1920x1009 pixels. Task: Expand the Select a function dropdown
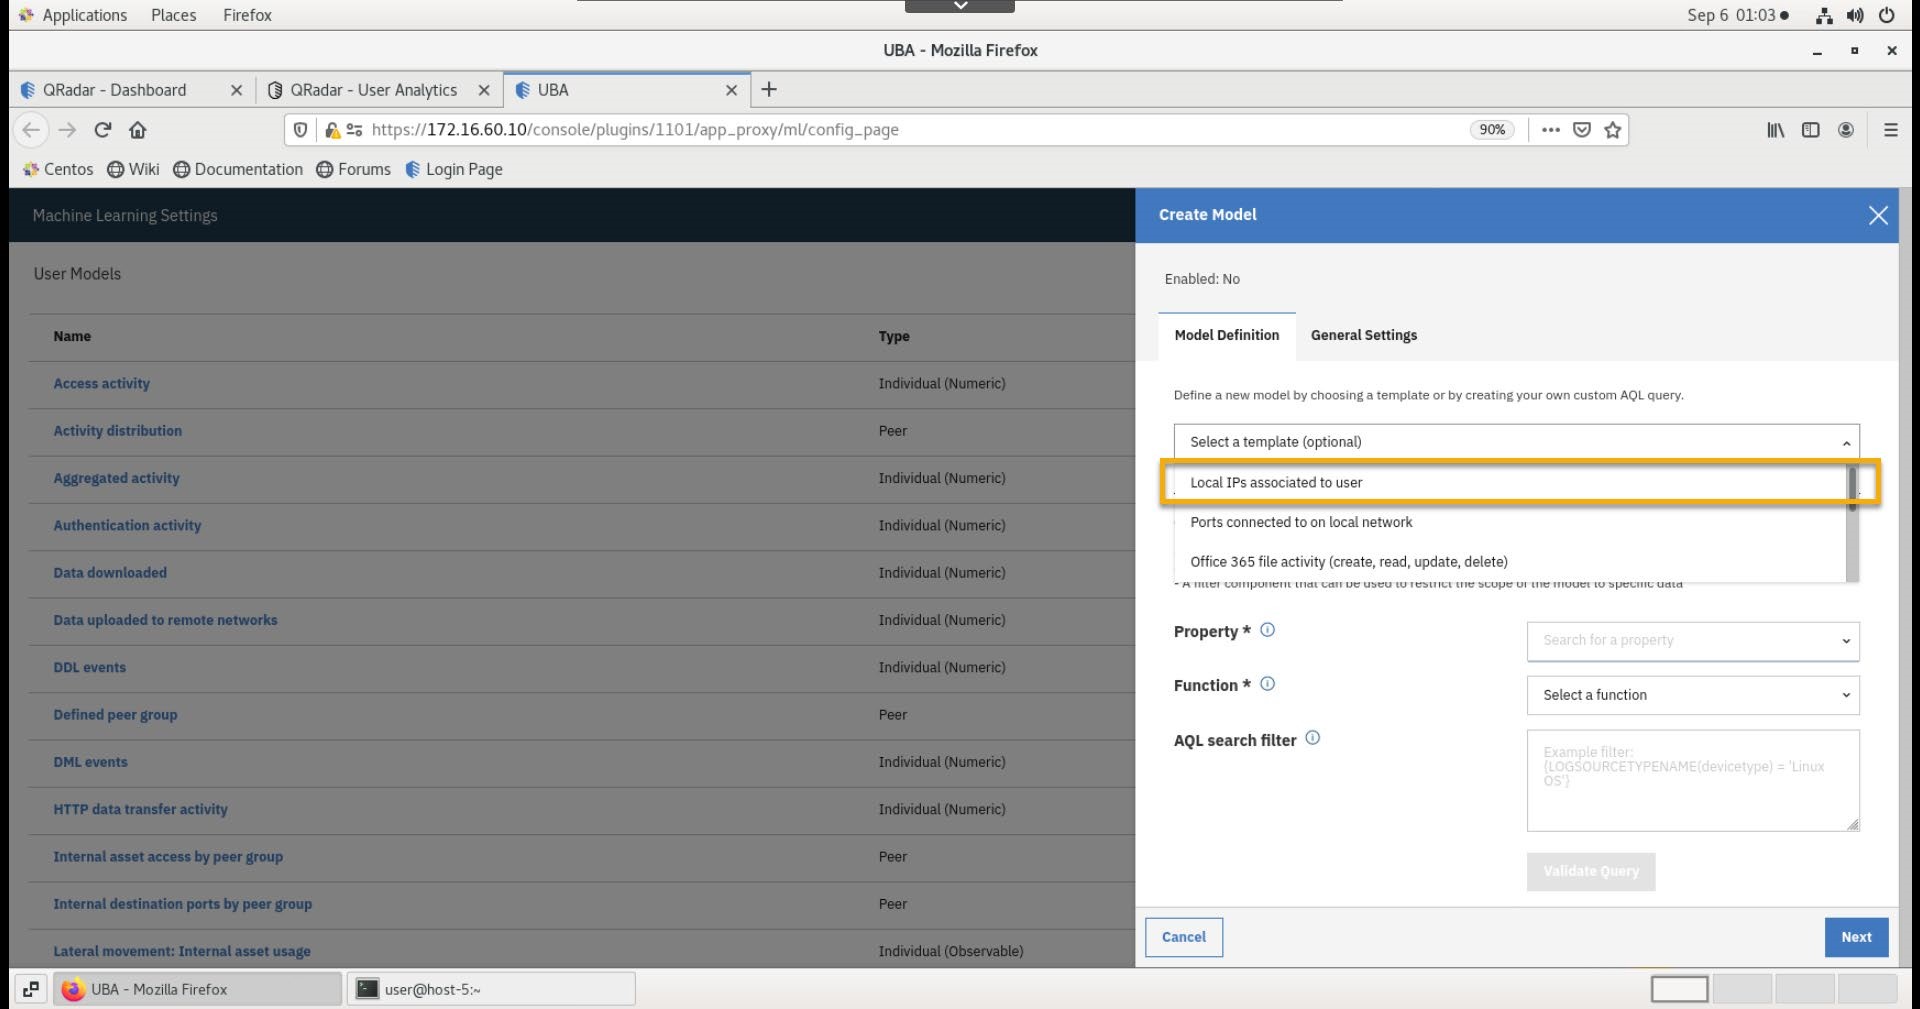(1693, 695)
